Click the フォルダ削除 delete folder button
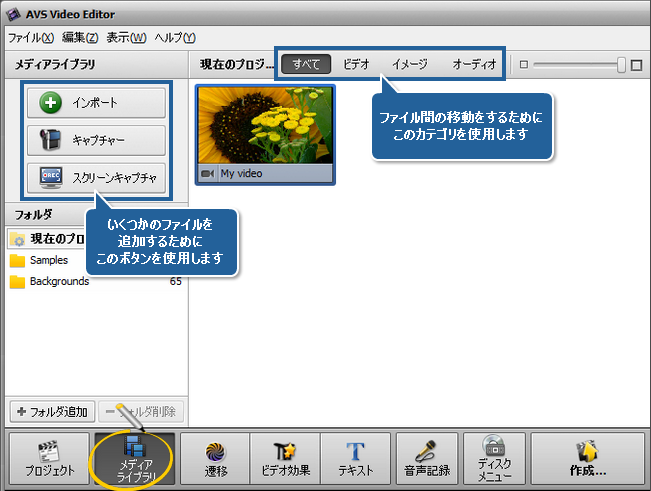The height and width of the screenshot is (491, 651). 141,412
